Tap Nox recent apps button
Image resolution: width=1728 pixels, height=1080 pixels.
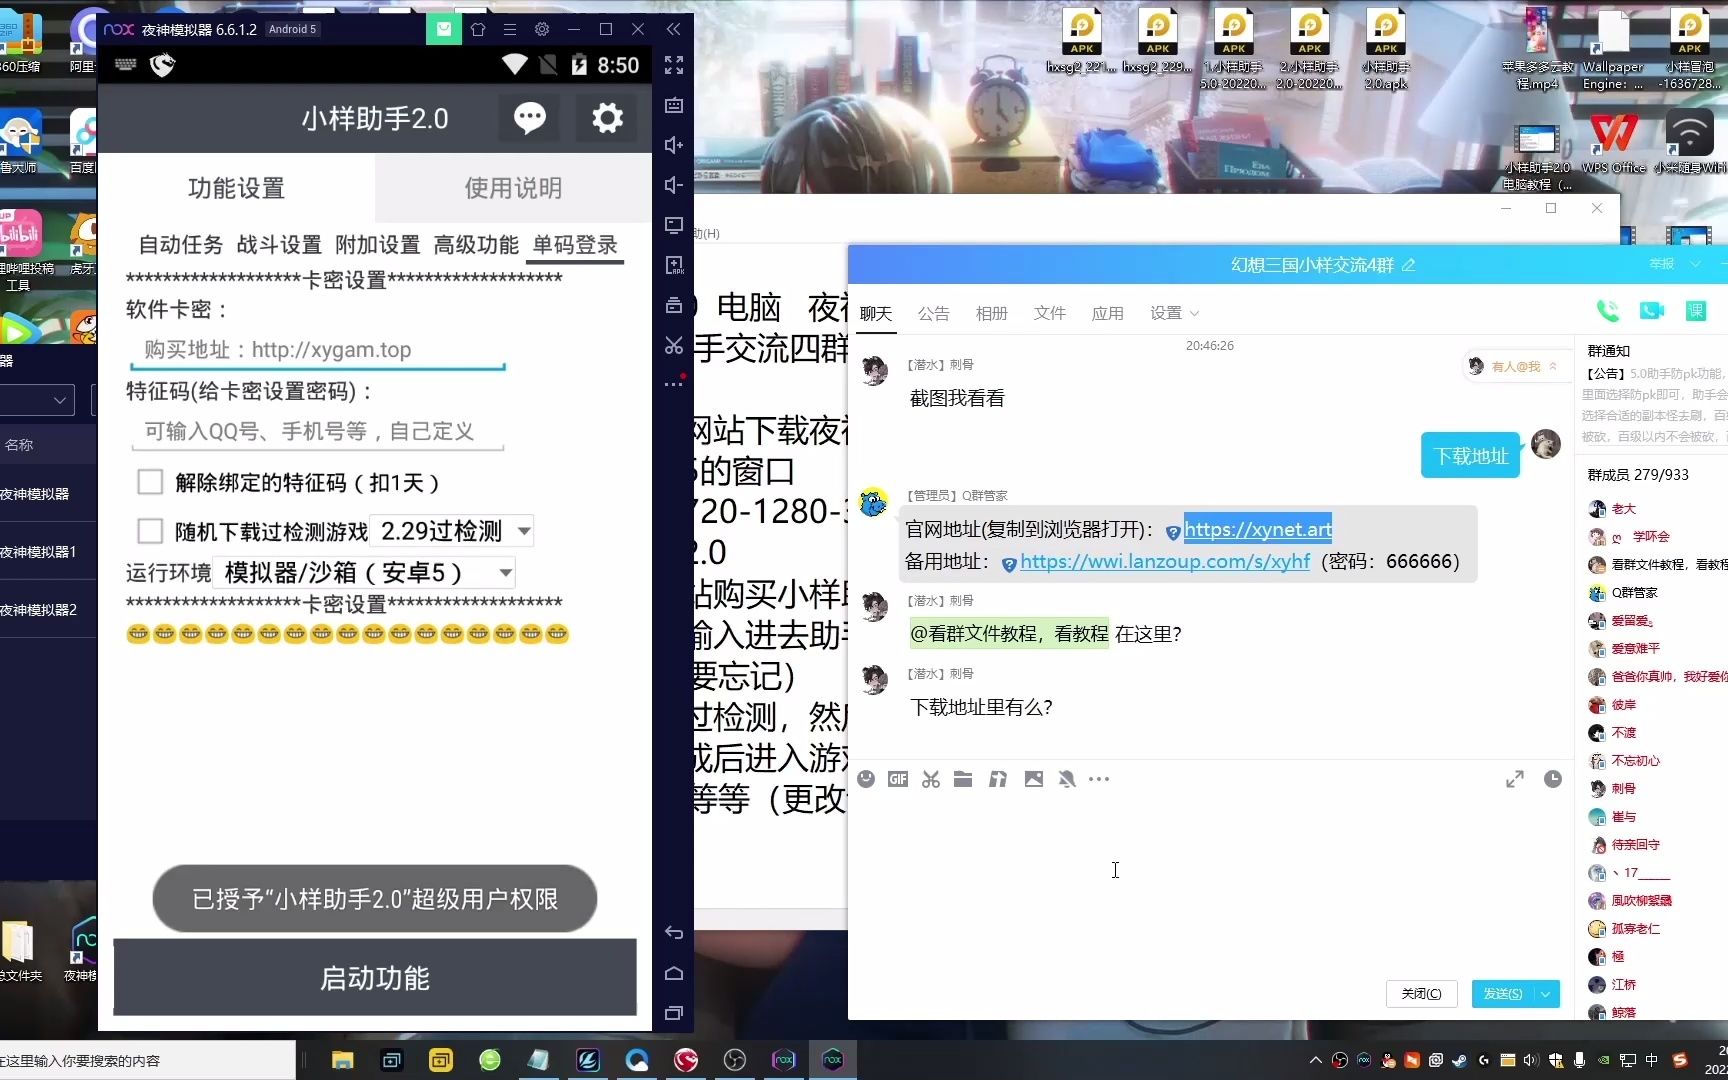[x=674, y=1013]
